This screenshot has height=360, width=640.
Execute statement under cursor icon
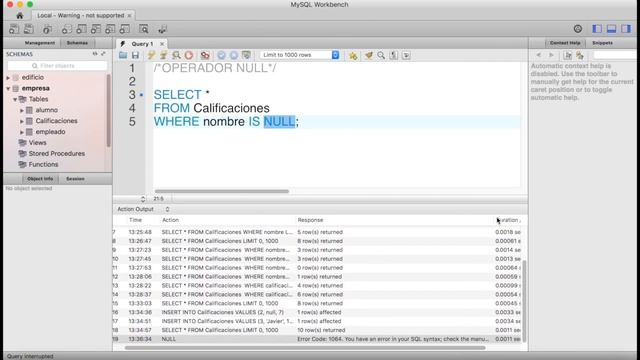163,55
